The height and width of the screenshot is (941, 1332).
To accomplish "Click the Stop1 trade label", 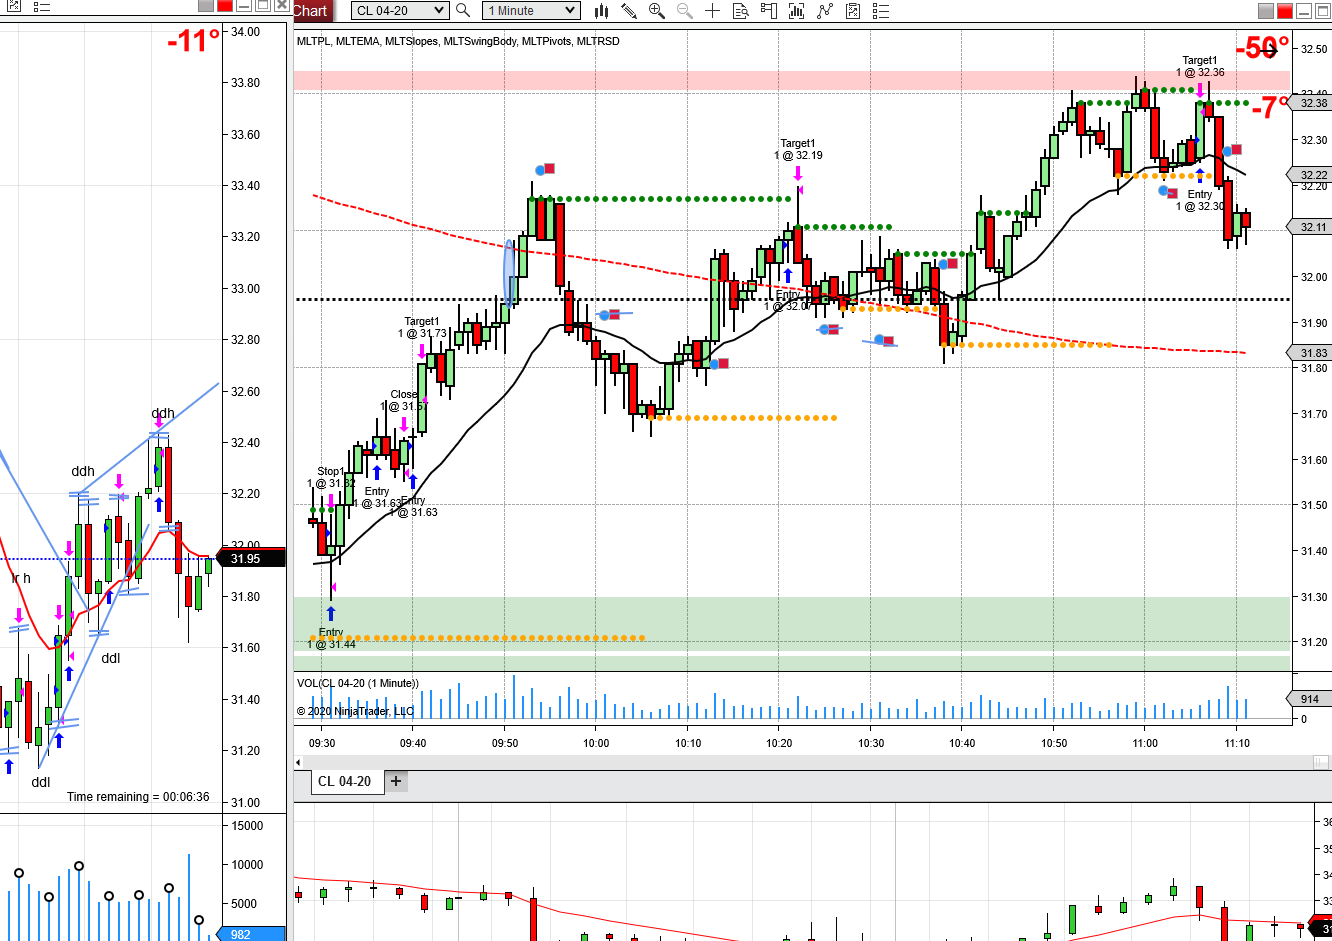I will coord(331,477).
